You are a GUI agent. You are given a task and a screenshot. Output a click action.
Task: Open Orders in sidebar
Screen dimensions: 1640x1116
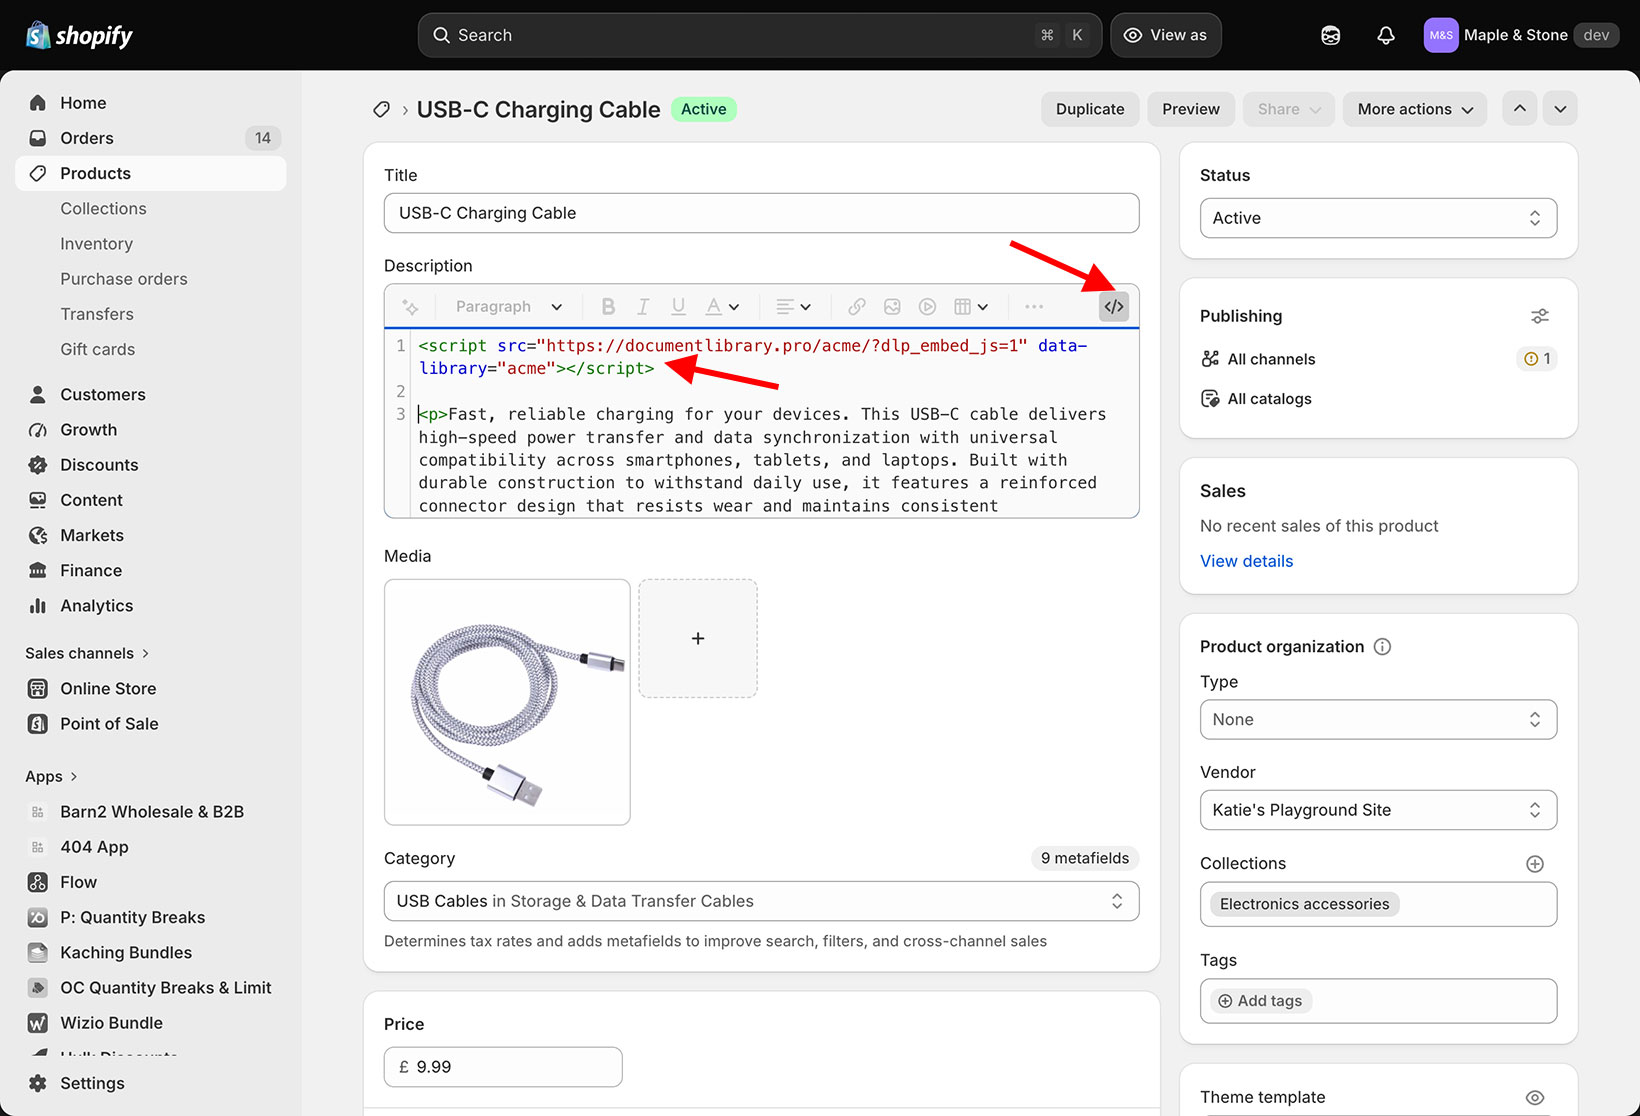point(150,138)
